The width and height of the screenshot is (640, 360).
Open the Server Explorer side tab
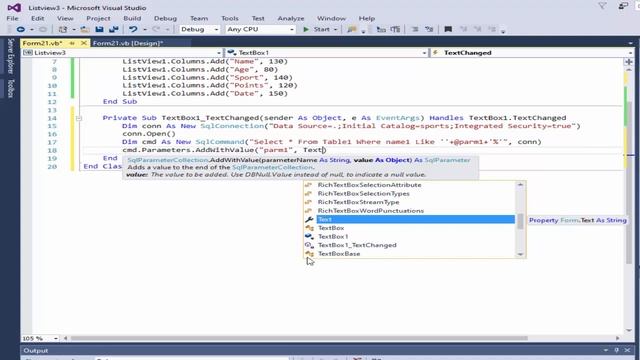click(11, 56)
